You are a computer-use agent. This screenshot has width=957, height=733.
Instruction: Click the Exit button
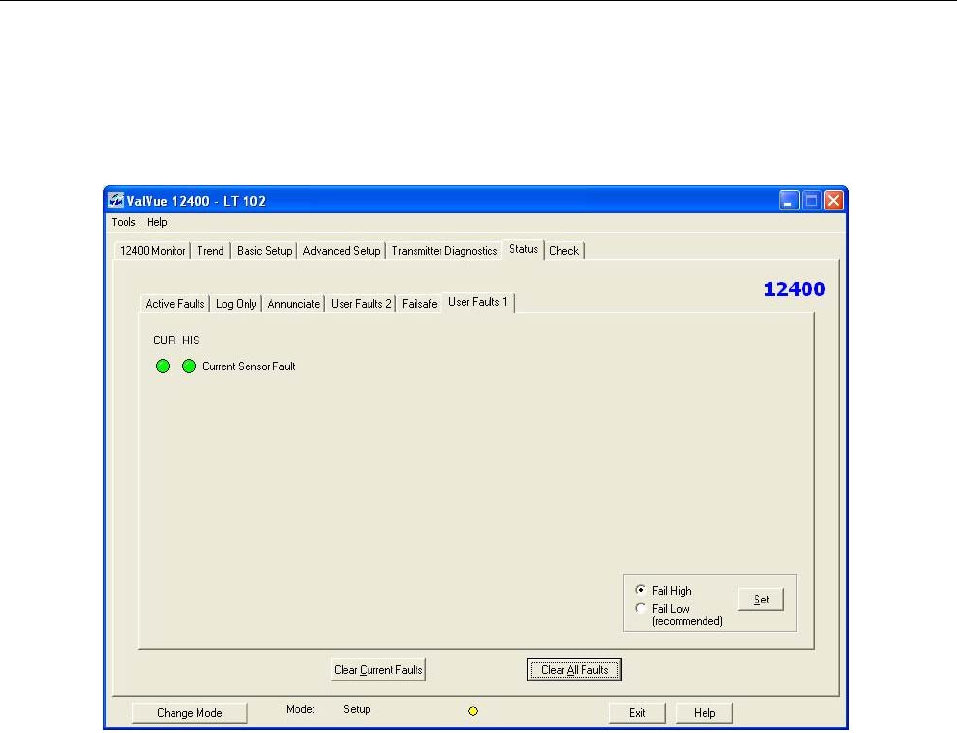click(637, 713)
